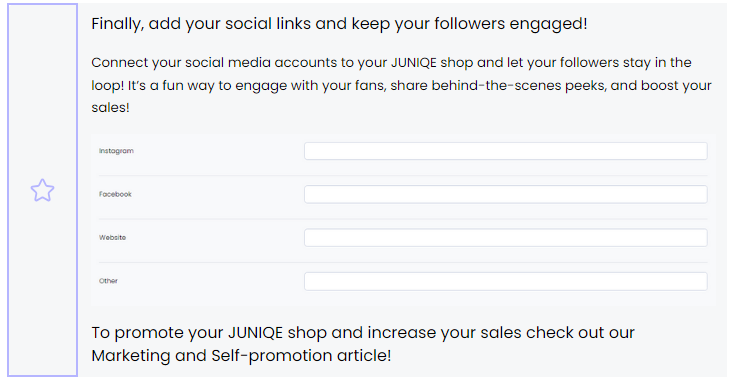Activate the Website URL input field
747x383 pixels.
(x=505, y=238)
